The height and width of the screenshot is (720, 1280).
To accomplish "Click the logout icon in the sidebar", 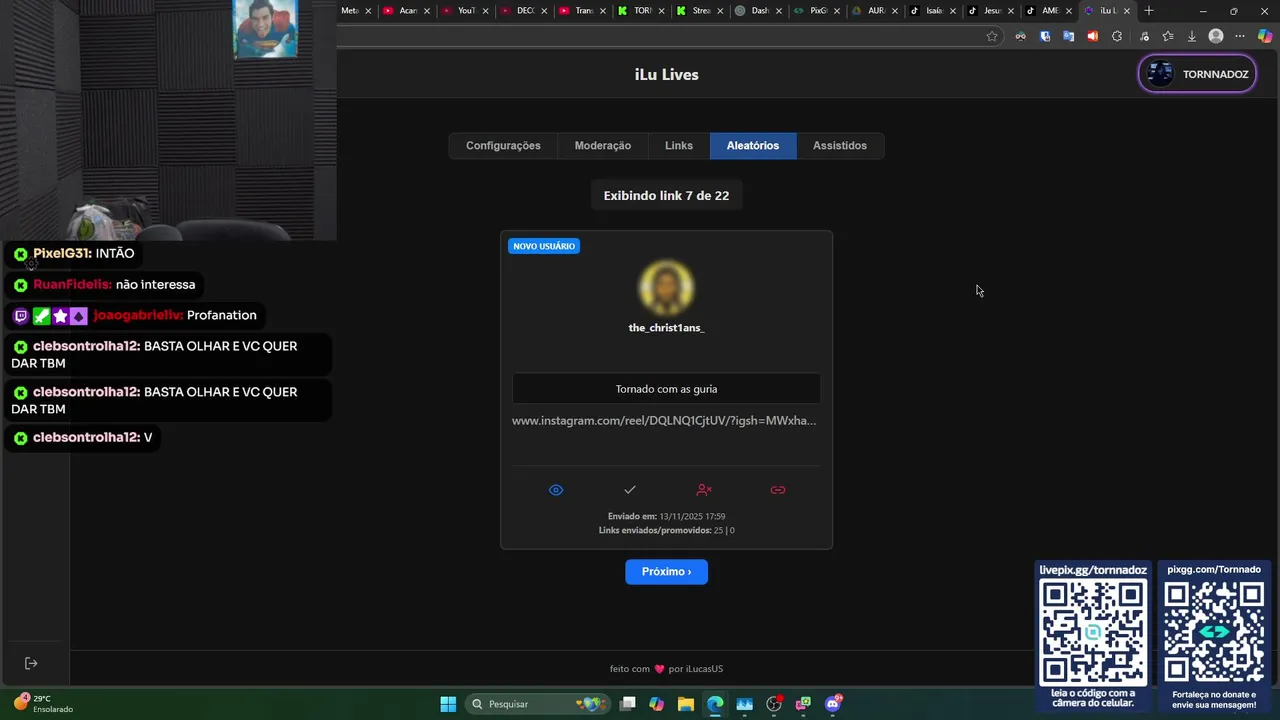I will pyautogui.click(x=31, y=663).
